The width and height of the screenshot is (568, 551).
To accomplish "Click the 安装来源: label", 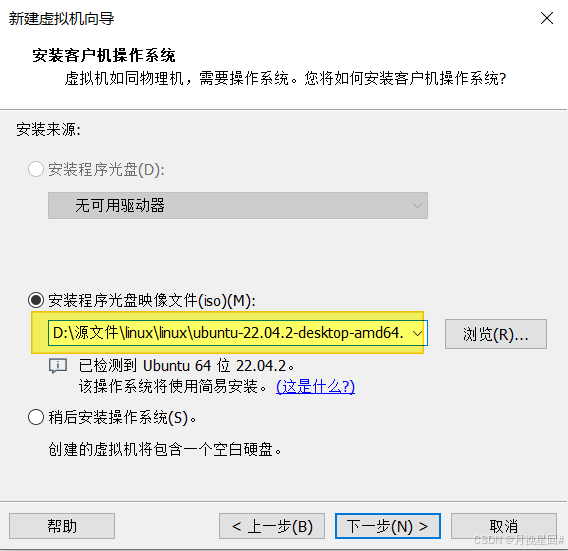I will [49, 129].
